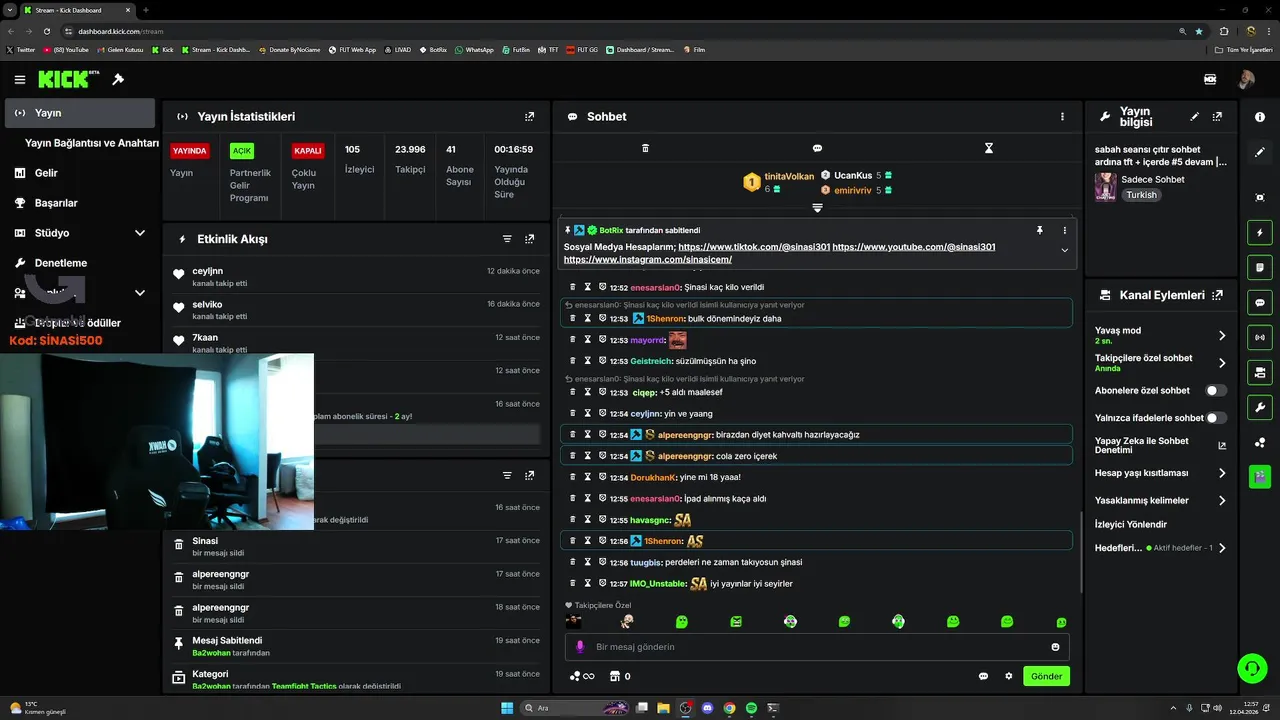The width and height of the screenshot is (1280, 720).
Task: Click the lightning bolt icon in right sidebar
Action: pyautogui.click(x=1260, y=233)
